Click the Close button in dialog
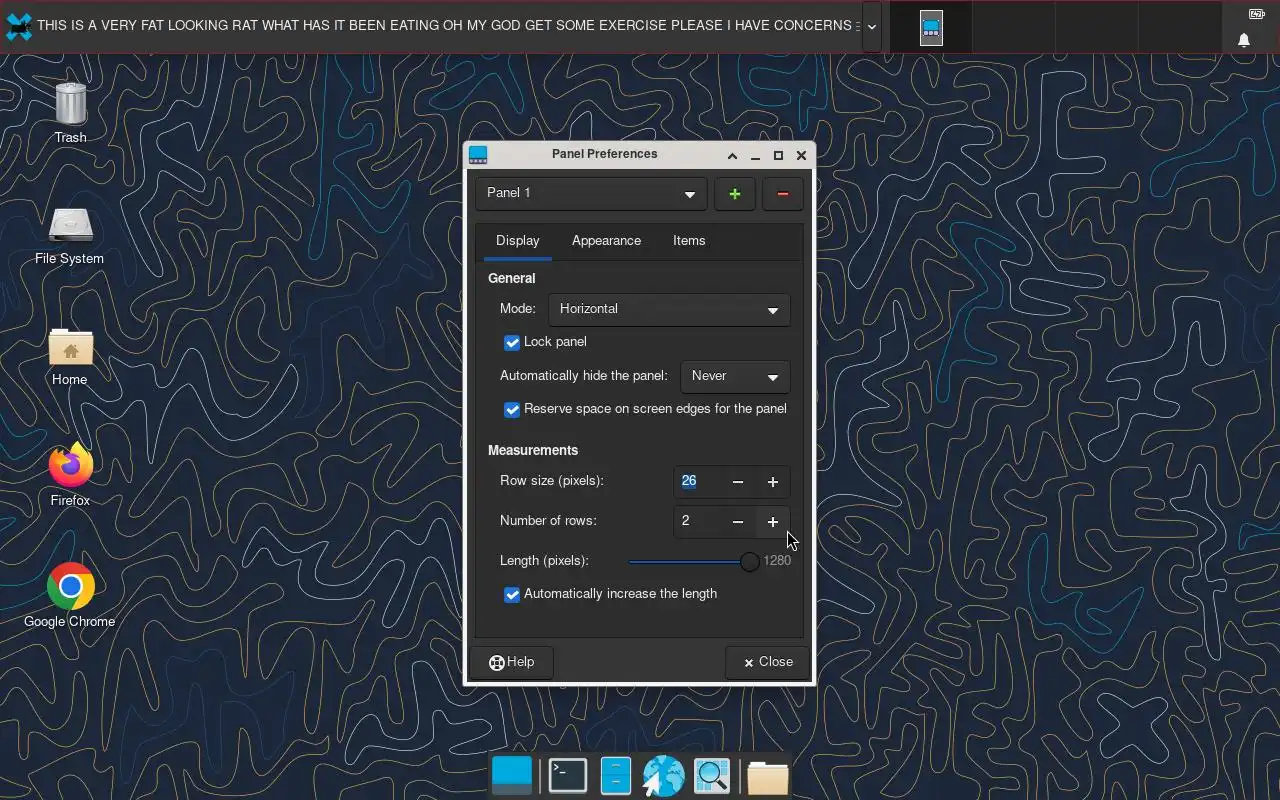The image size is (1280, 800). point(767,662)
